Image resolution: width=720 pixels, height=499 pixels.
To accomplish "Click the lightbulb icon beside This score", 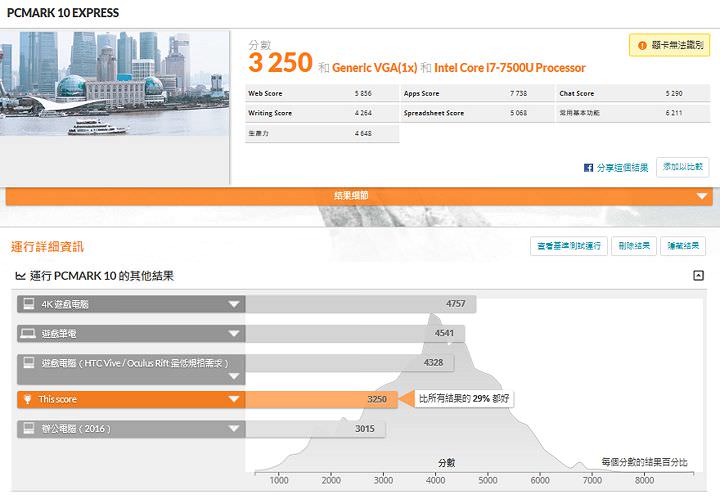I will point(26,399).
